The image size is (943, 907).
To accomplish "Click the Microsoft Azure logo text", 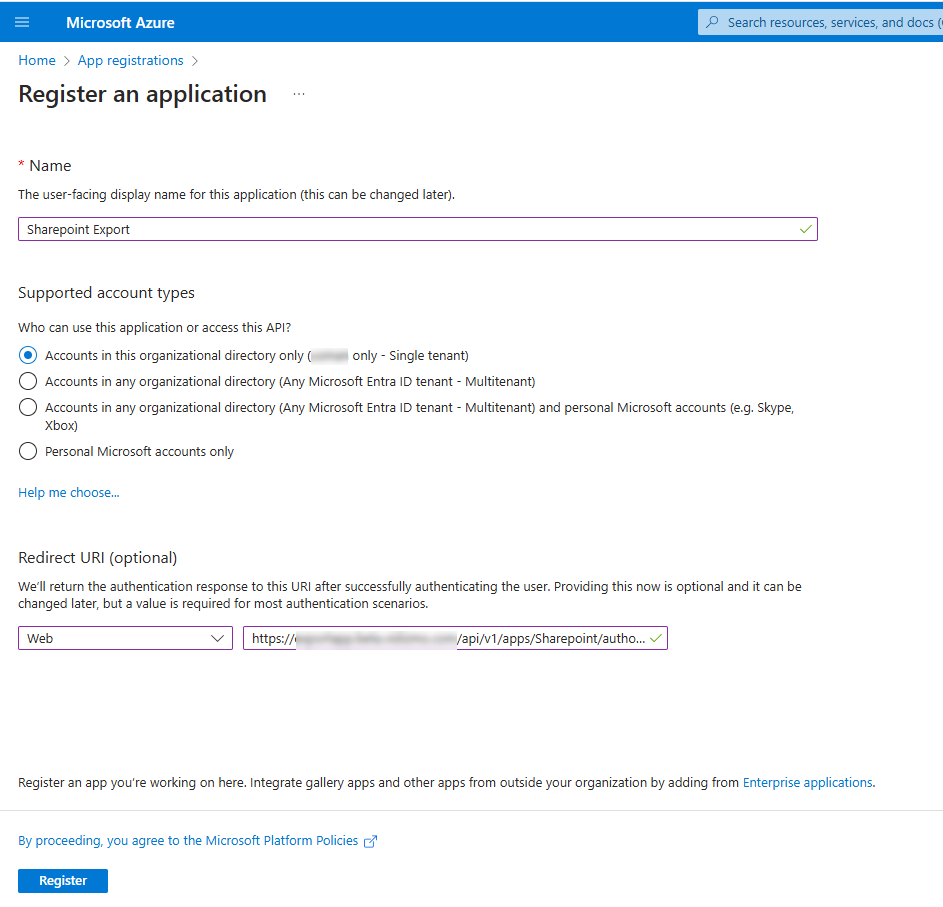I will [120, 22].
